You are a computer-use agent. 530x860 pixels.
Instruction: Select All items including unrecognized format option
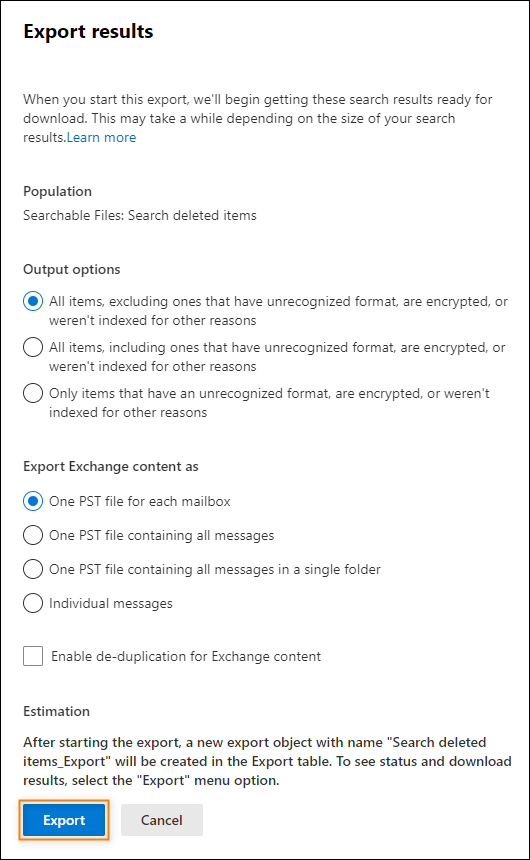(33, 347)
